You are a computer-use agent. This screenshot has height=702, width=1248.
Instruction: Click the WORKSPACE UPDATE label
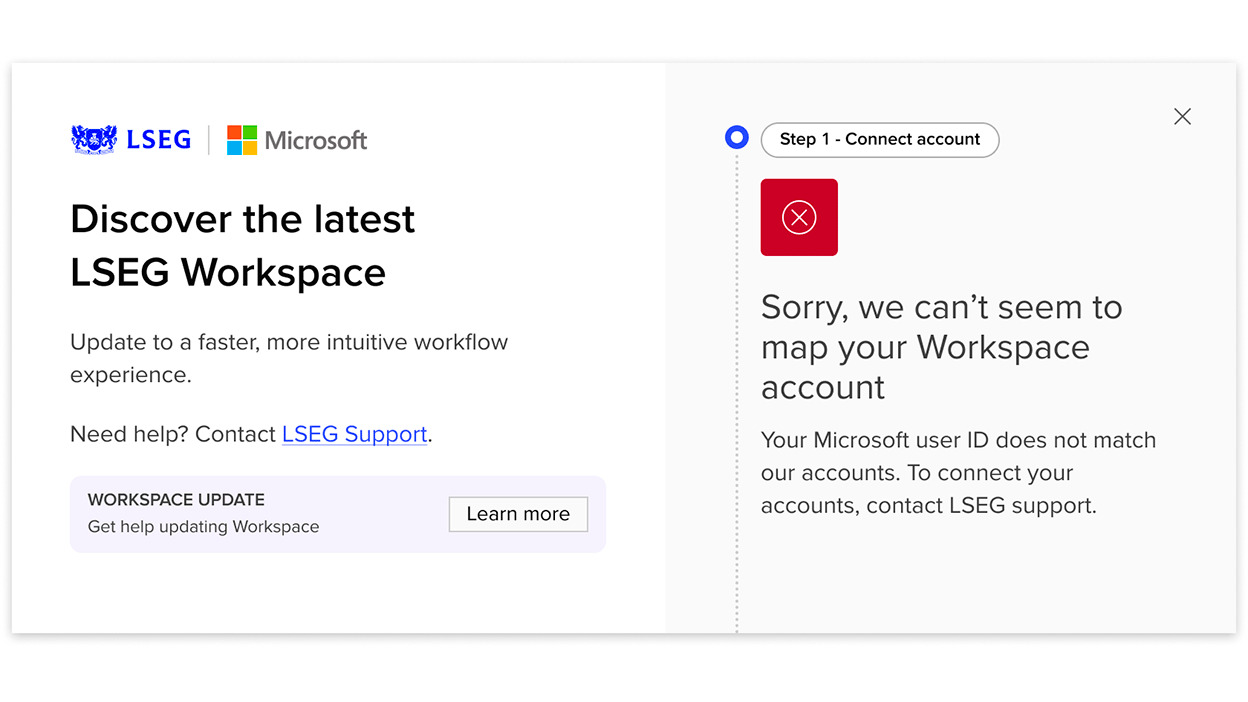[176, 500]
